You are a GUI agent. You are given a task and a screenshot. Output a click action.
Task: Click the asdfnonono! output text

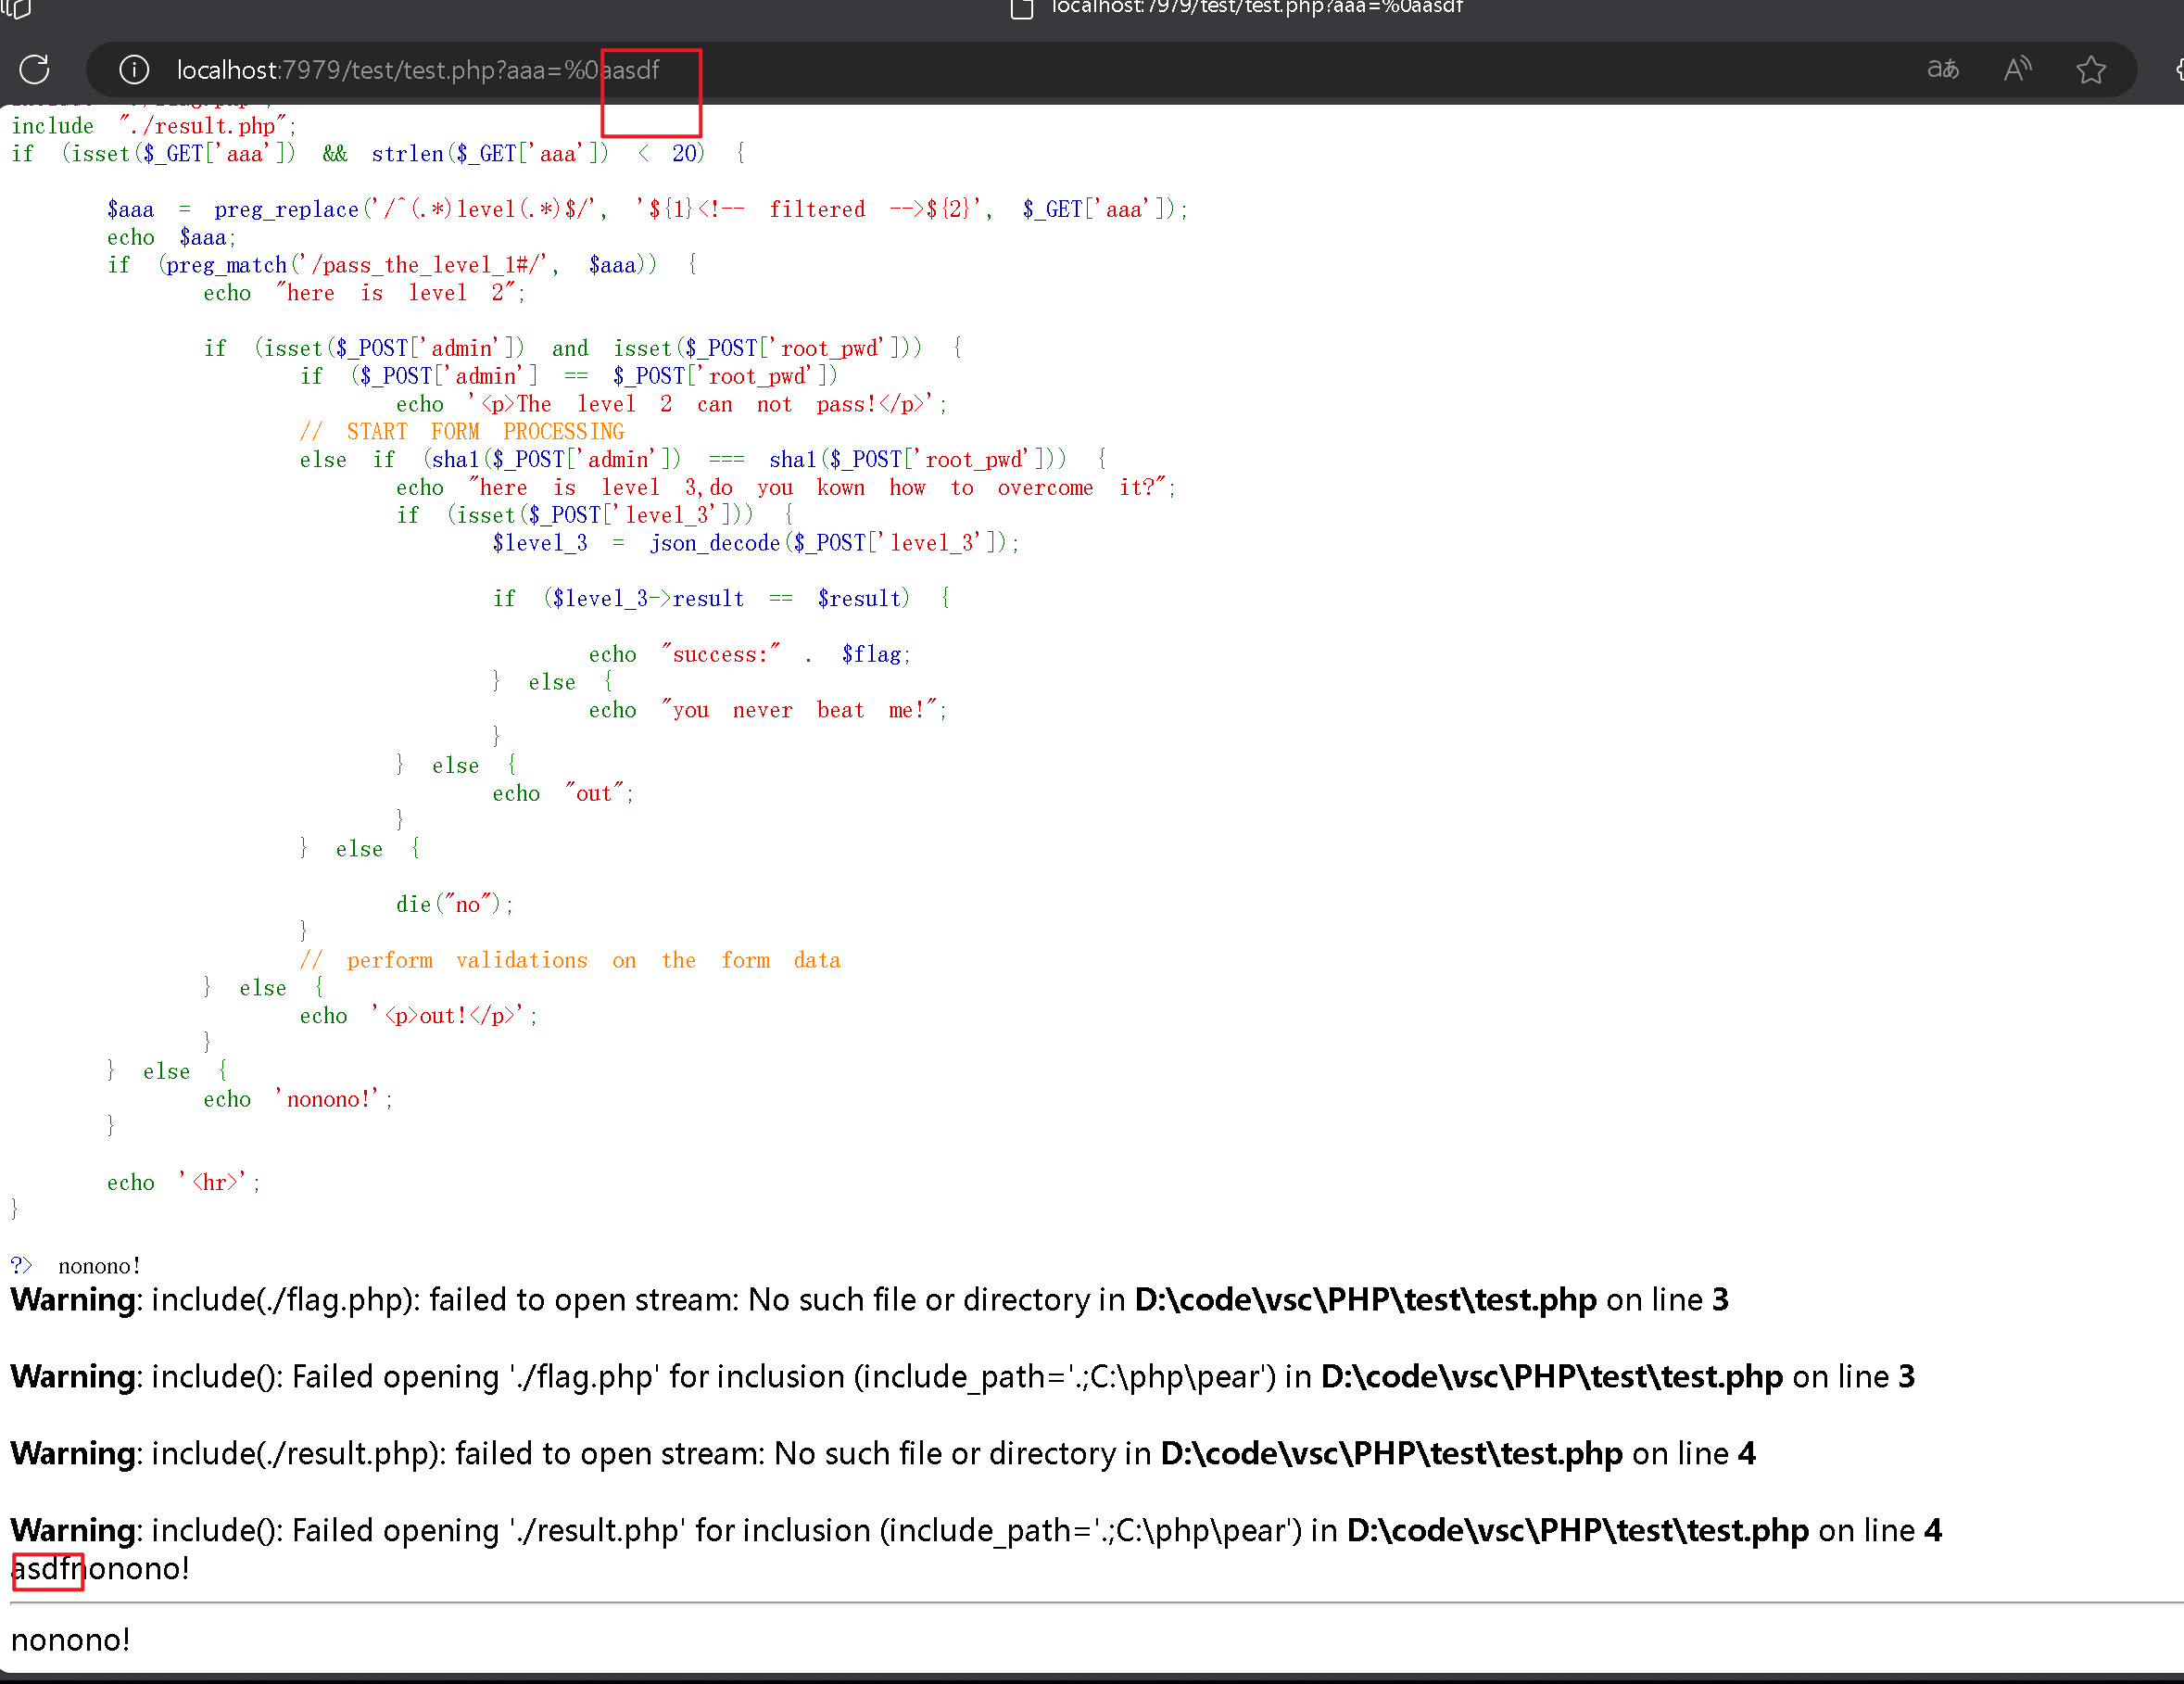pyautogui.click(x=100, y=1568)
